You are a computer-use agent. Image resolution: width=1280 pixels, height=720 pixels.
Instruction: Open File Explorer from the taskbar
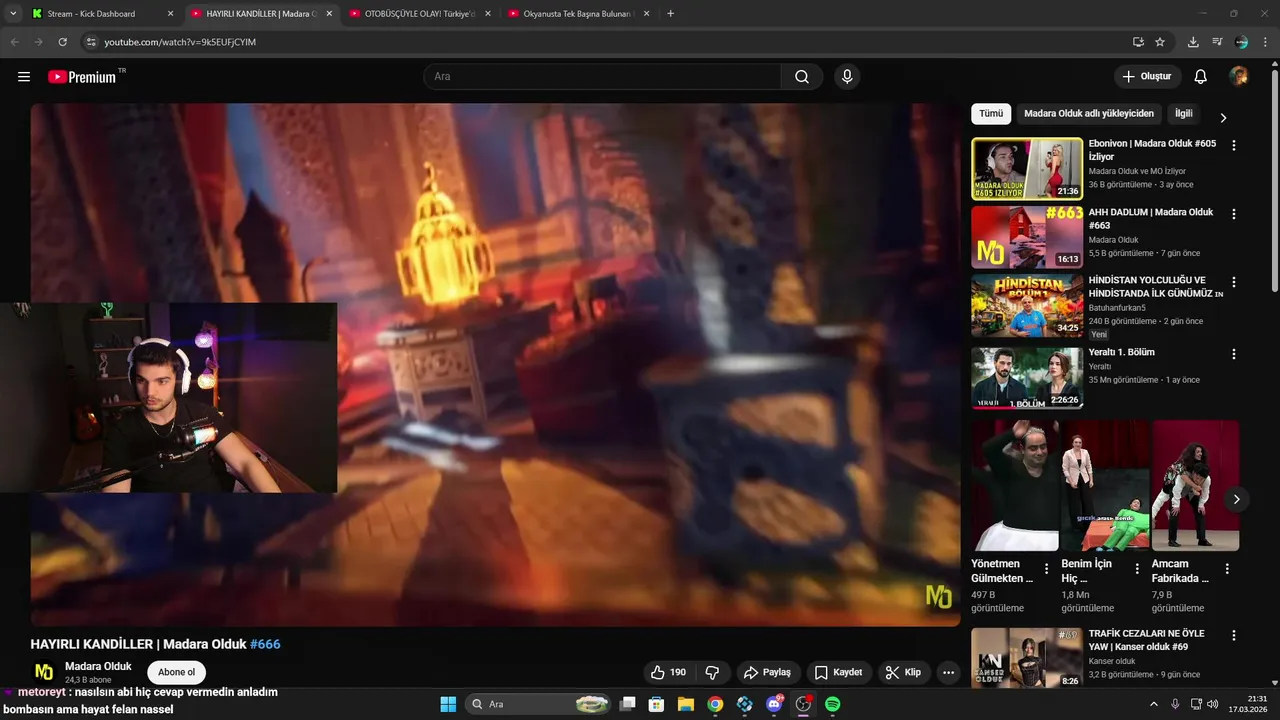point(686,704)
